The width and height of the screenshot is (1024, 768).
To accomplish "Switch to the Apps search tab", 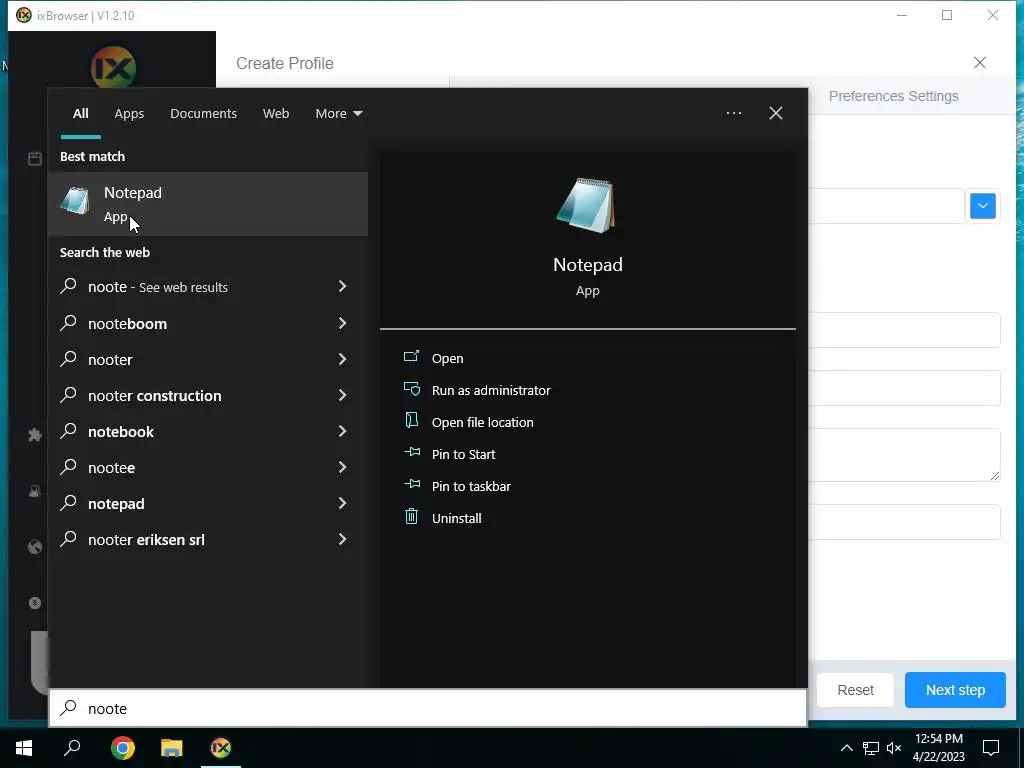I will (x=129, y=114).
